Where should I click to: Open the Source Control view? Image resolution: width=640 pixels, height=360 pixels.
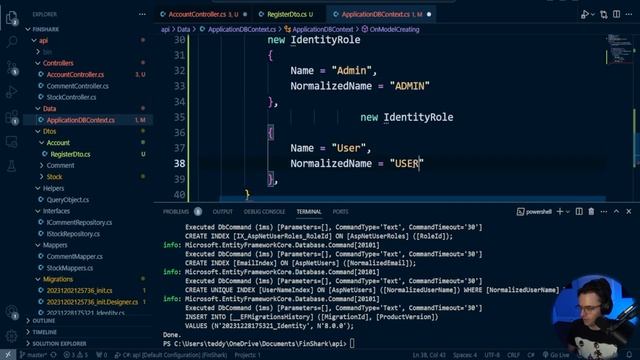[11, 67]
